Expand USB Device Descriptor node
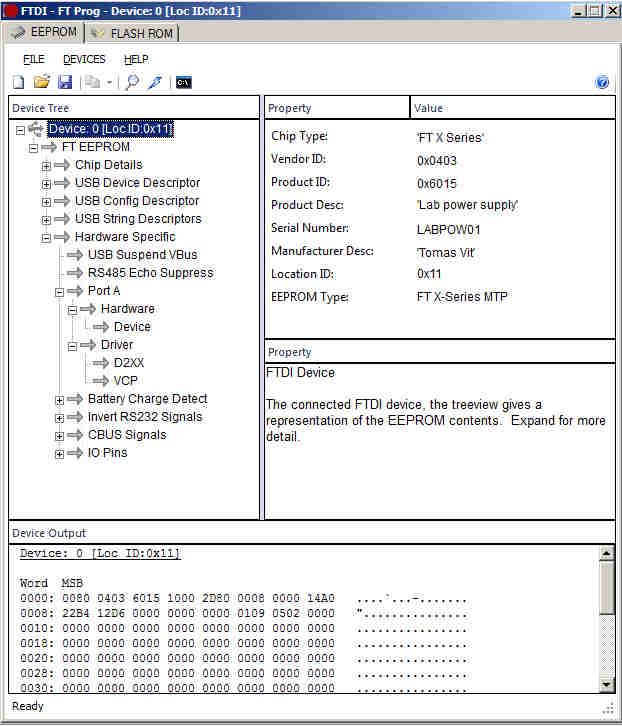622x726 pixels. tap(46, 184)
